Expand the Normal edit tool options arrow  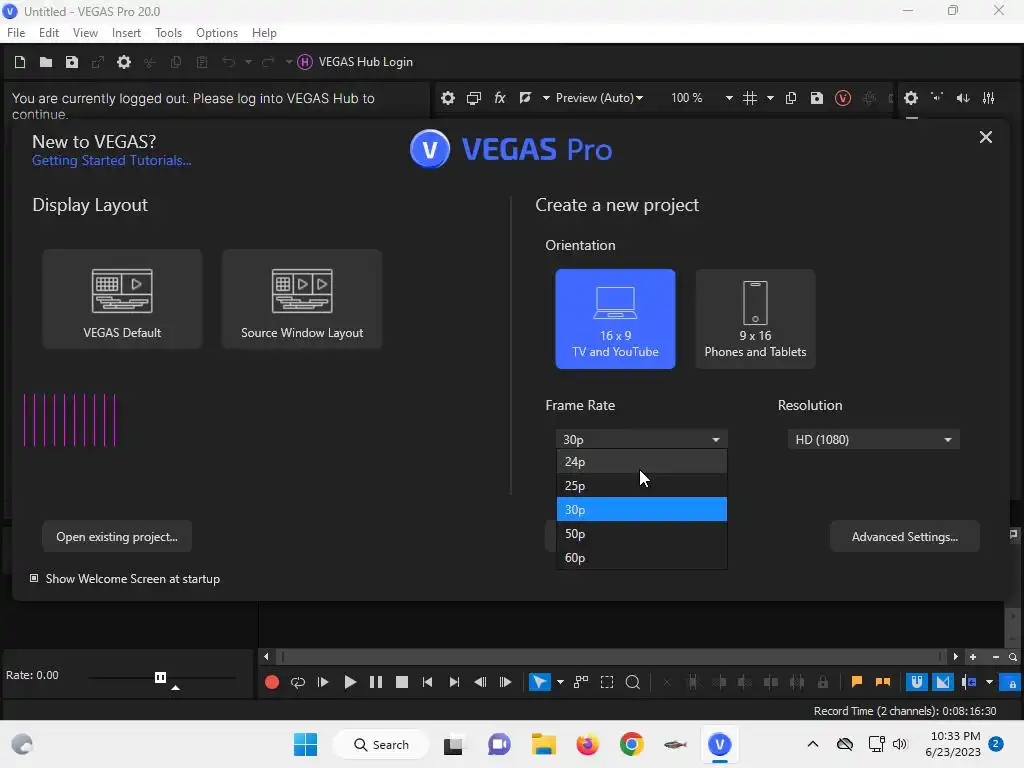click(x=560, y=682)
